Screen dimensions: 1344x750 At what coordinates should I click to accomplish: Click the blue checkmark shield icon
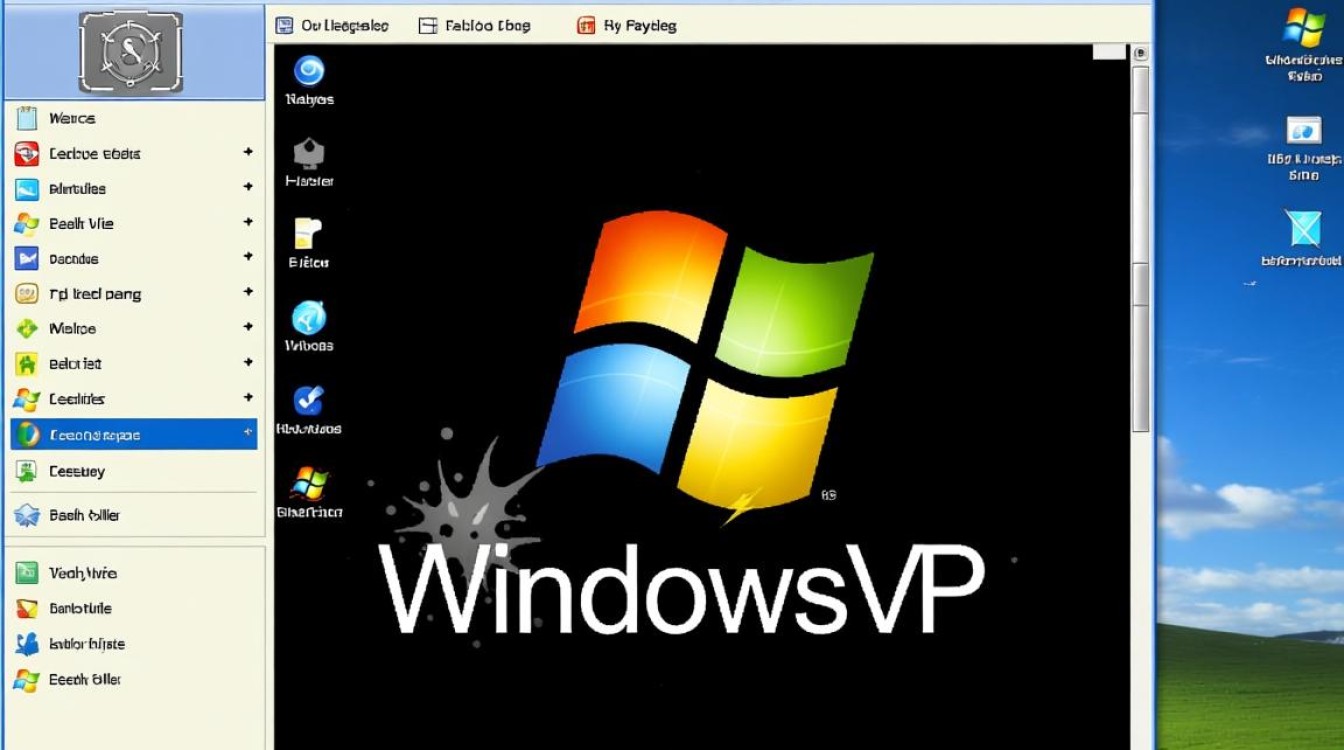coord(308,400)
